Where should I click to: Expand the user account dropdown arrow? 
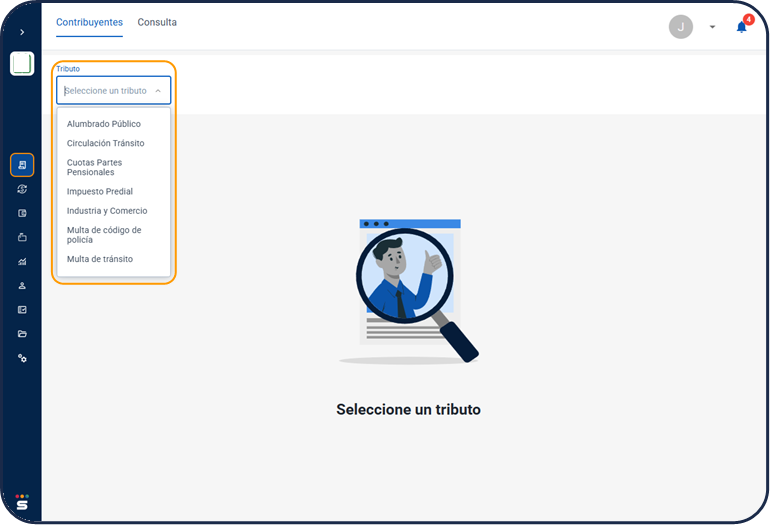pyautogui.click(x=712, y=27)
